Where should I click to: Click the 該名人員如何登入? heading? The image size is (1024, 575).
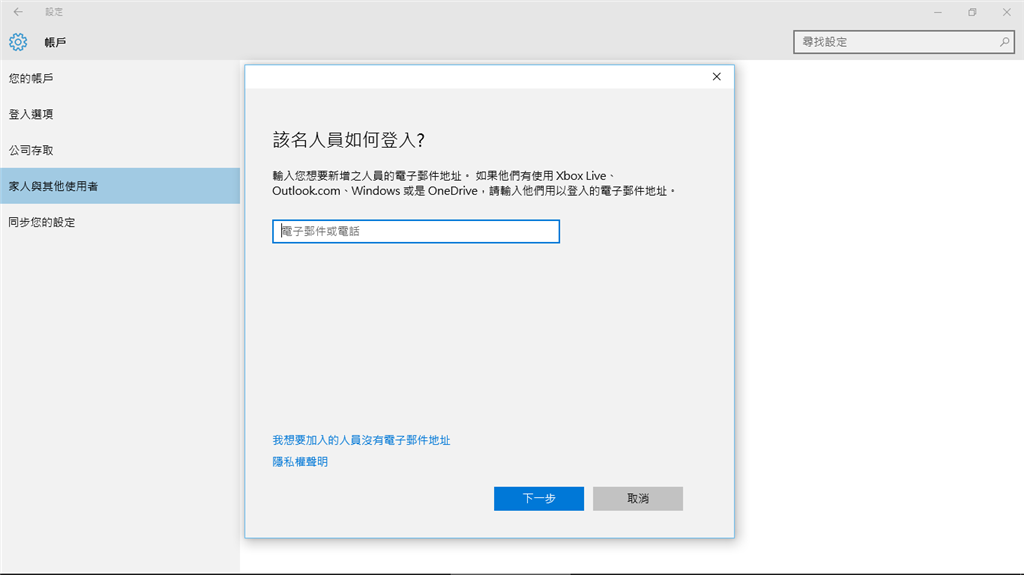click(x=349, y=140)
